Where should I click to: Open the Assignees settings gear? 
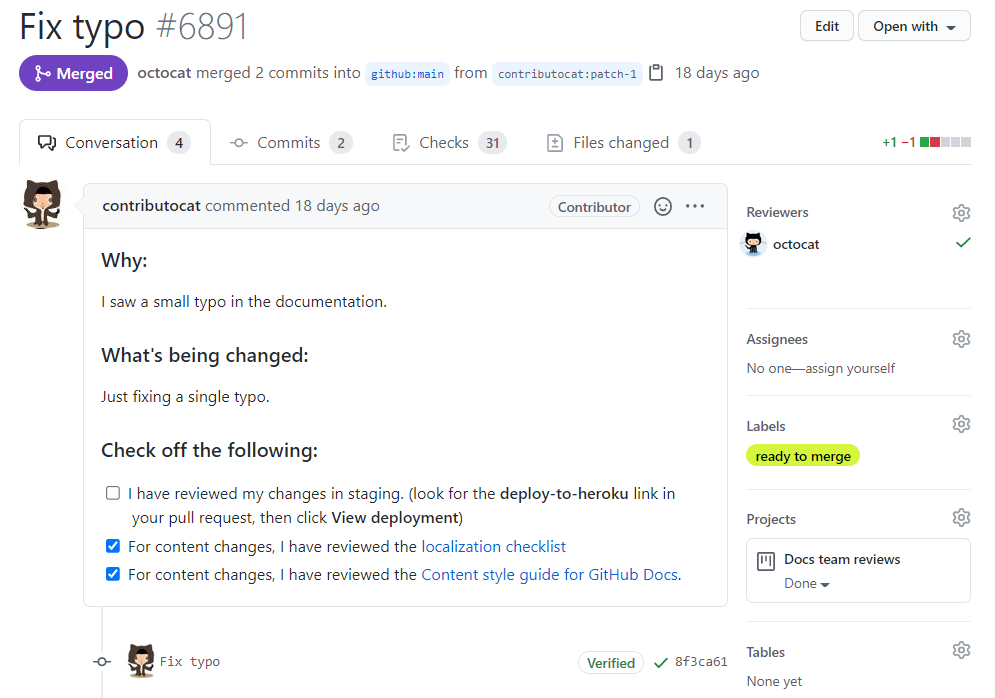pyautogui.click(x=961, y=338)
